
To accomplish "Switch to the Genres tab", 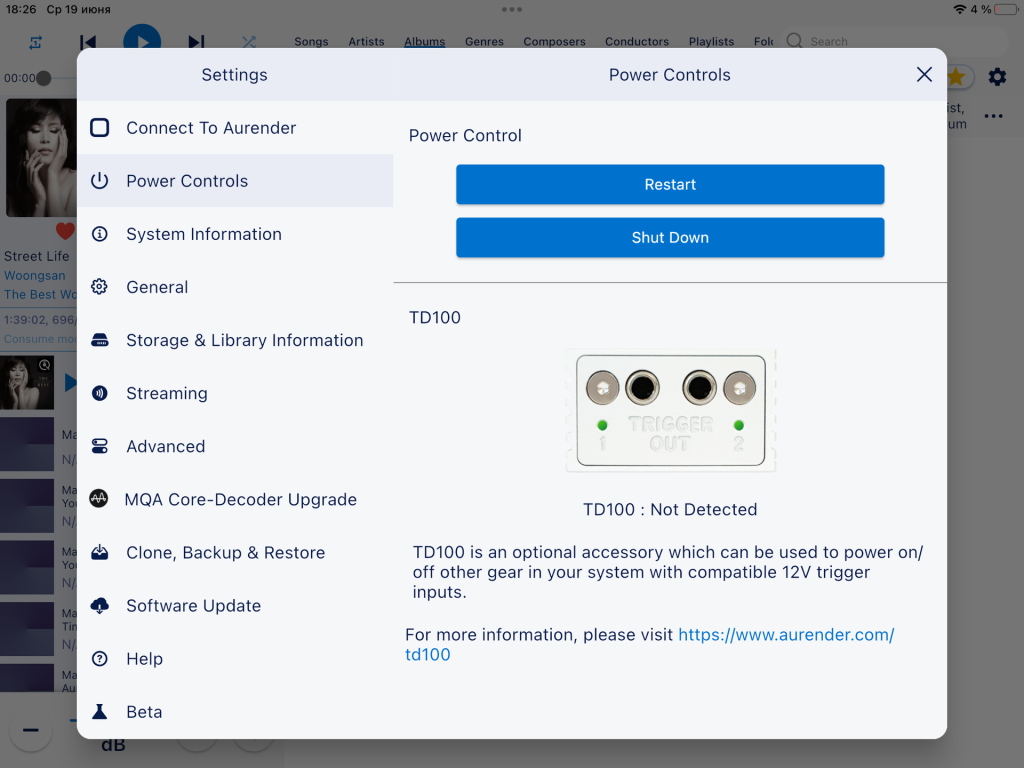I will [484, 42].
